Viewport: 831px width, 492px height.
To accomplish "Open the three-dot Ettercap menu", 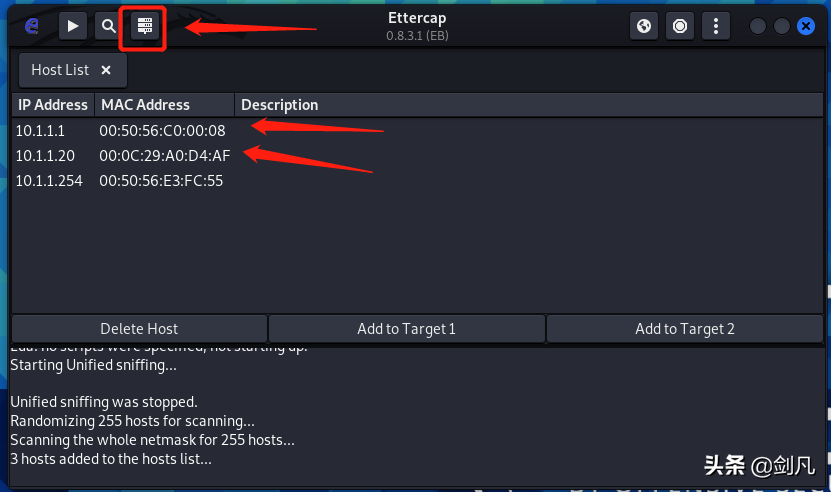I will (x=716, y=26).
